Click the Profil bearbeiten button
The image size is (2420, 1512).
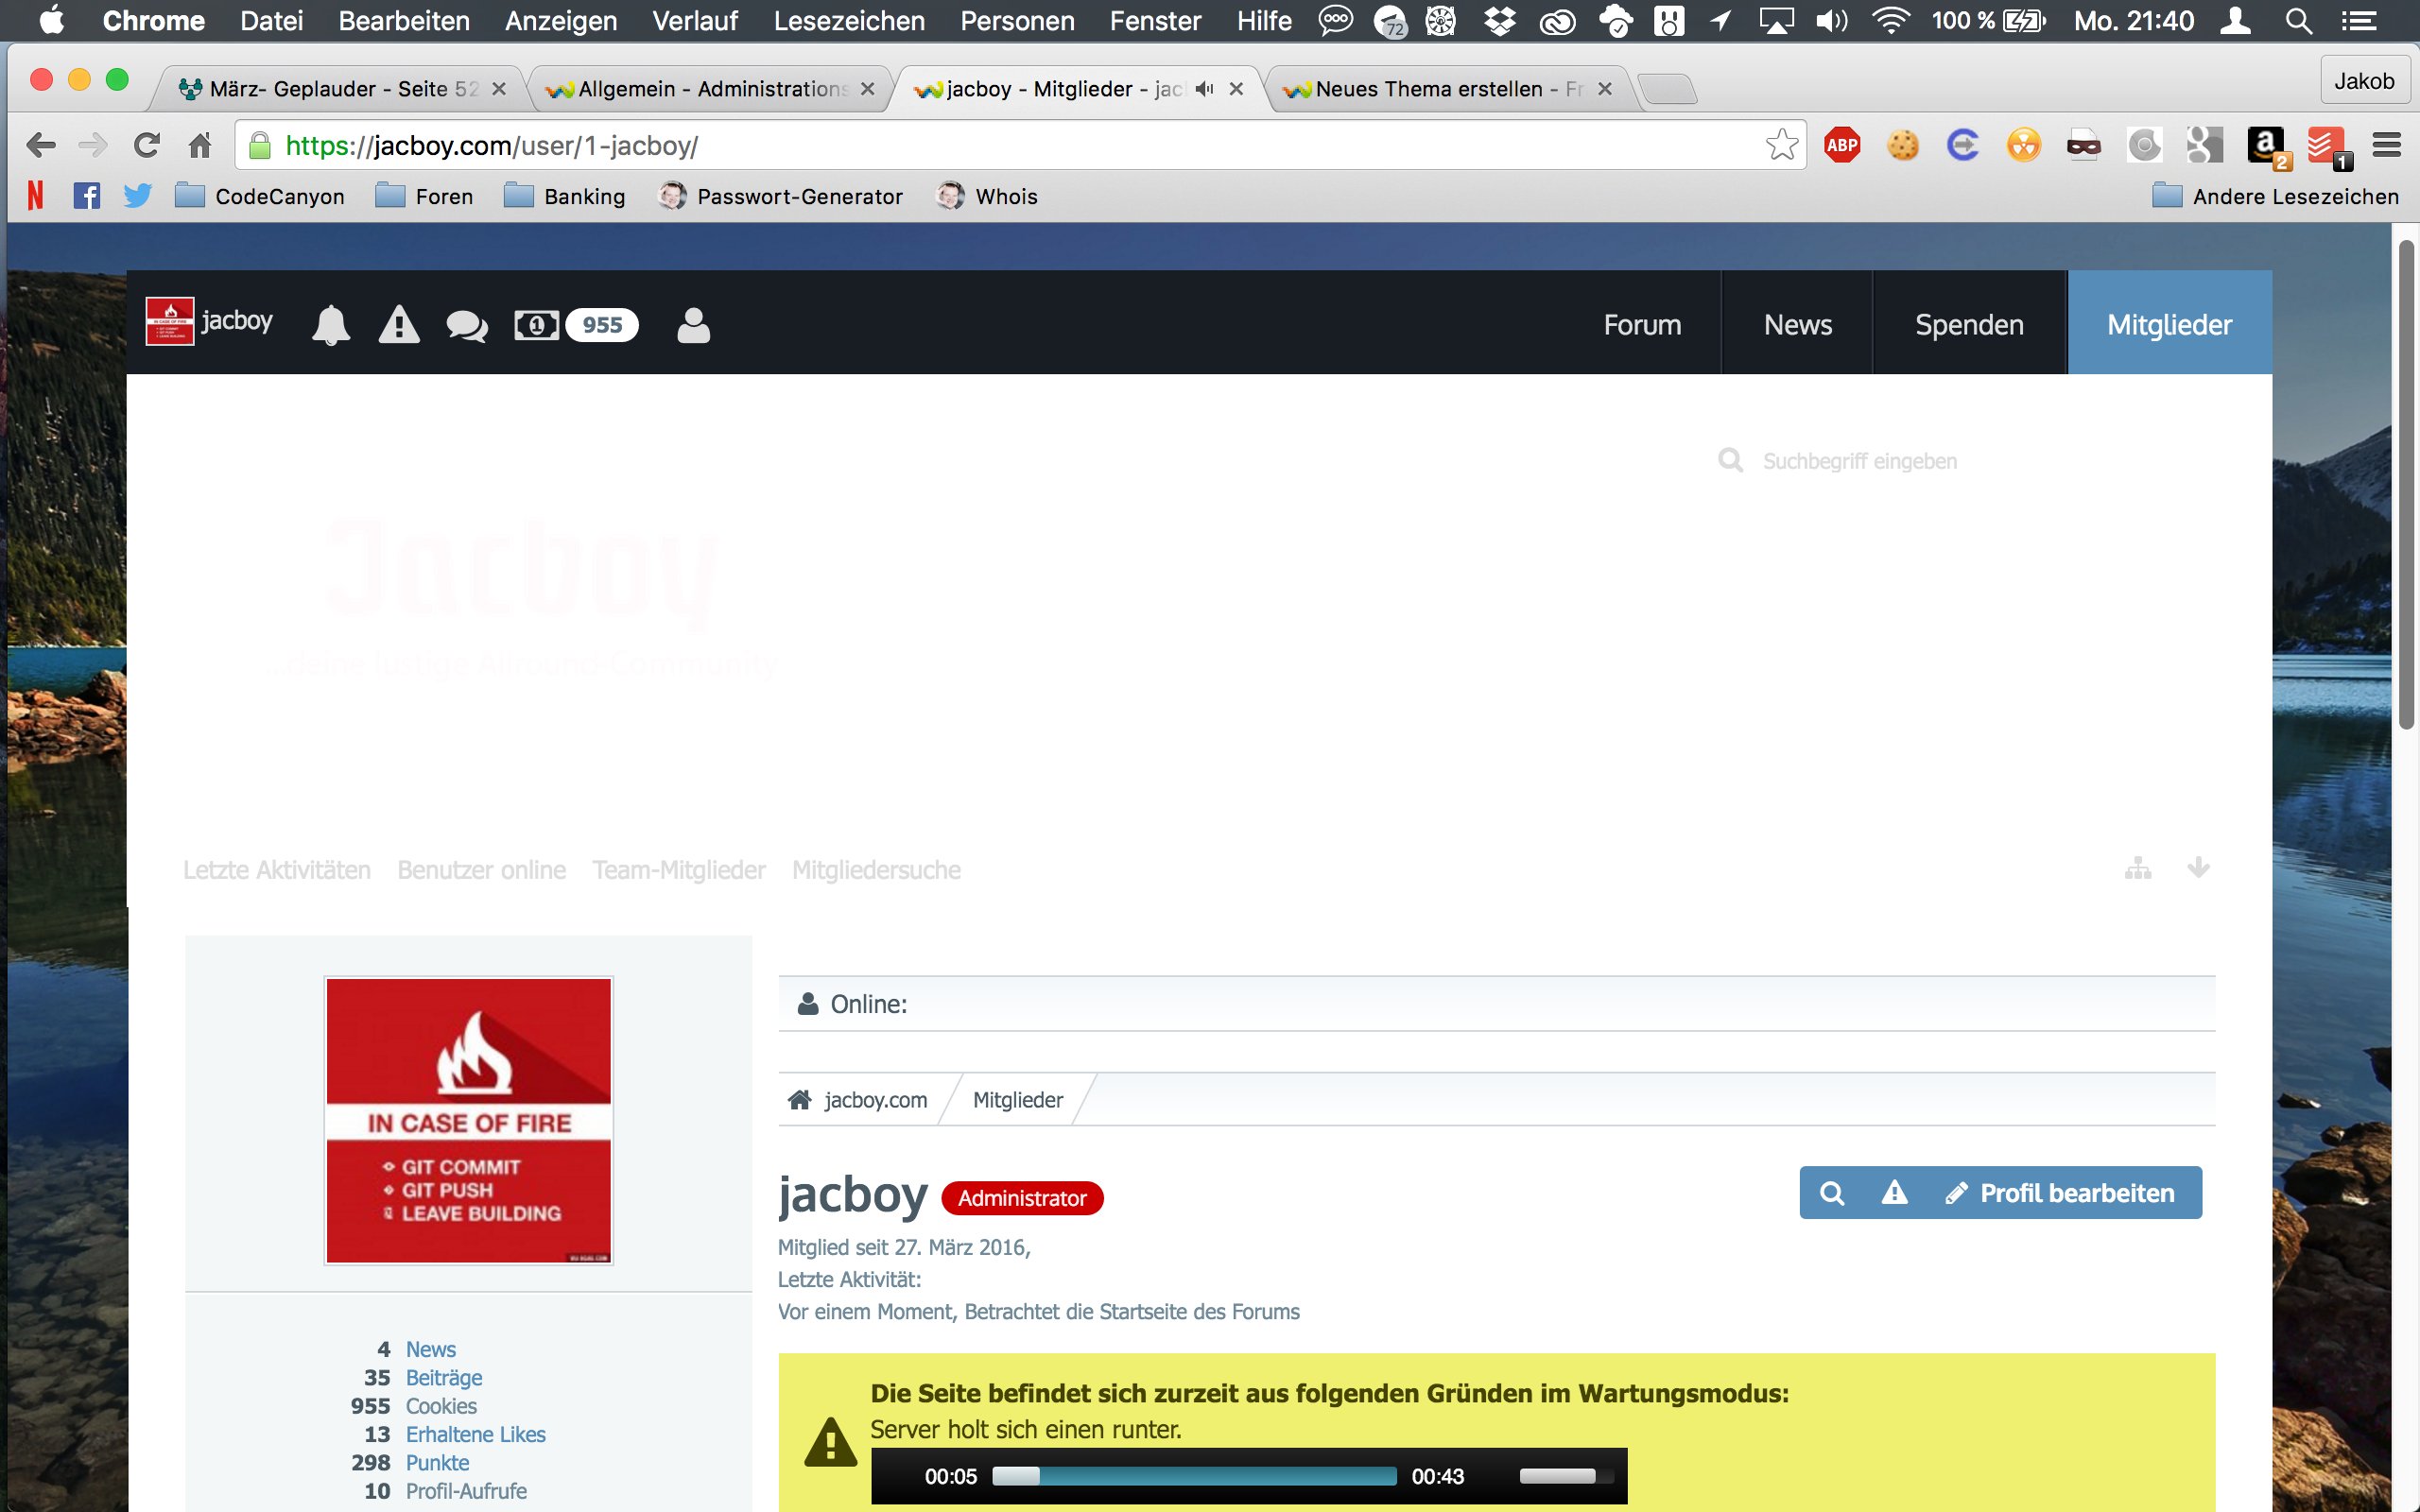tap(2060, 1193)
